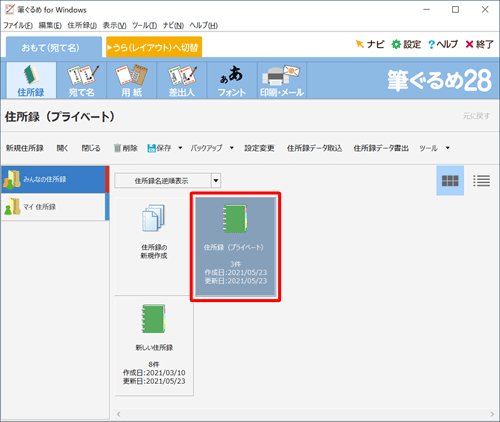Open the ナビ menu in menu bar

173,25
